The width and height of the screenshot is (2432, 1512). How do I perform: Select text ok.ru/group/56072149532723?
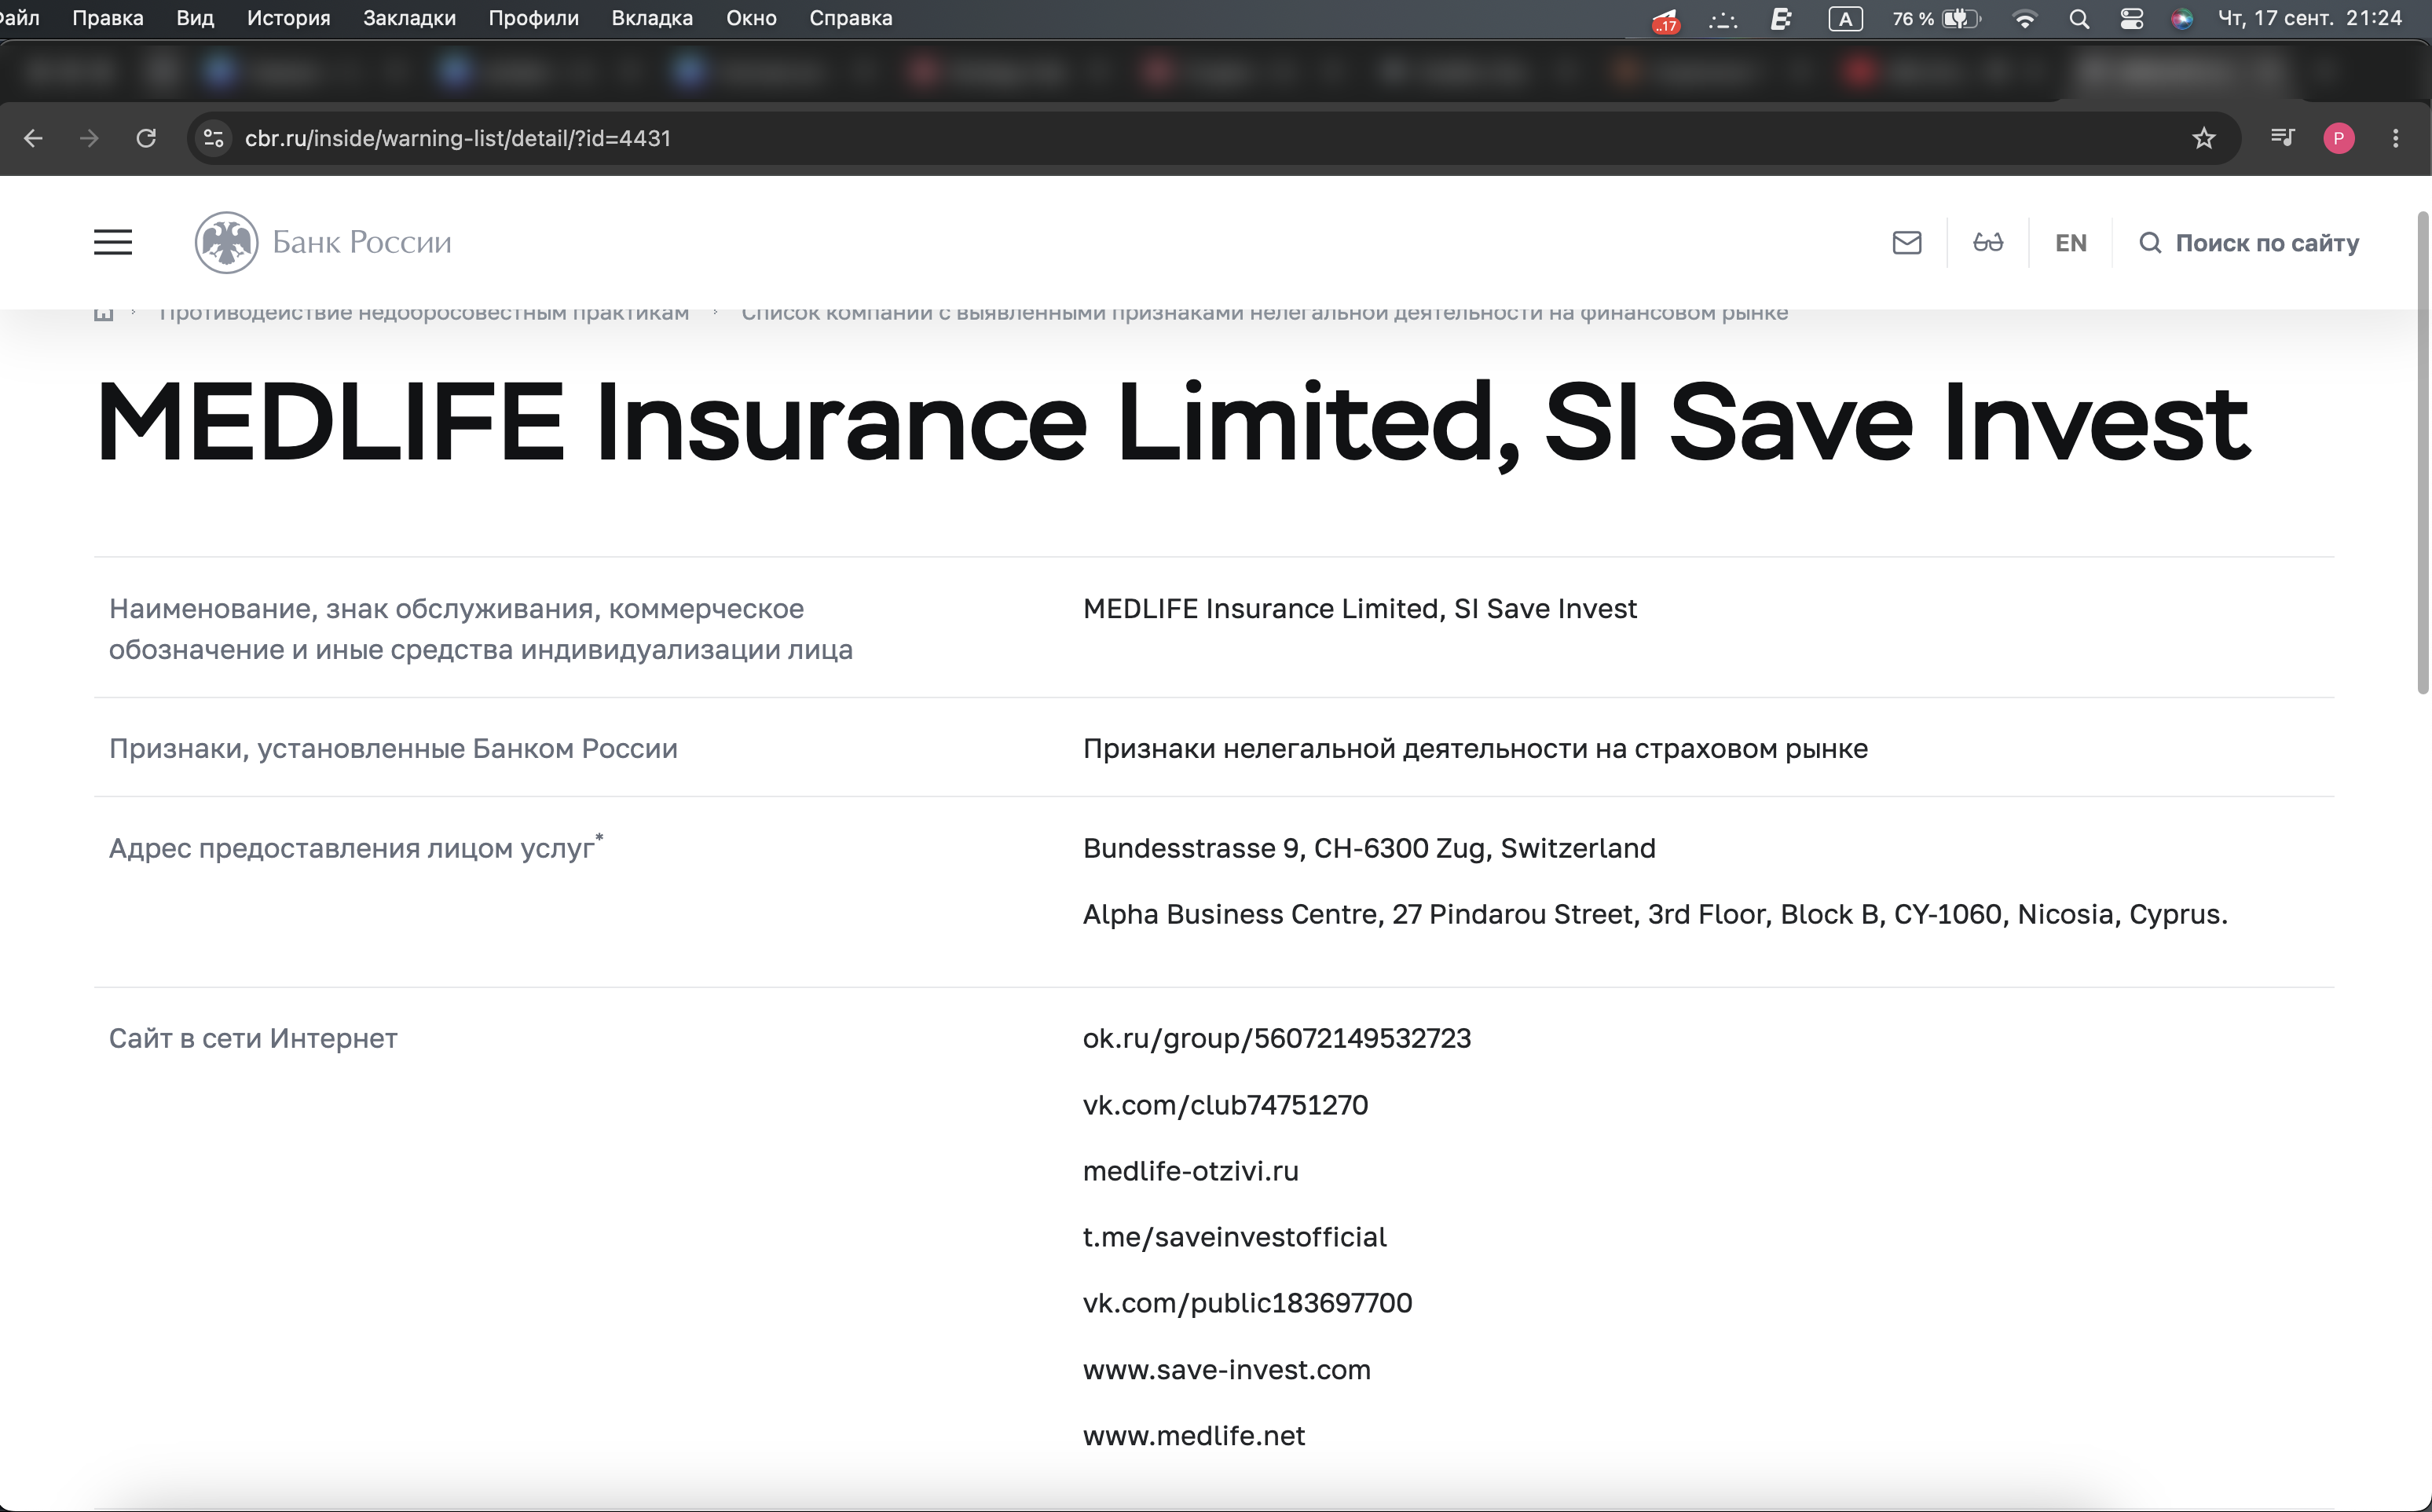coord(1276,1038)
